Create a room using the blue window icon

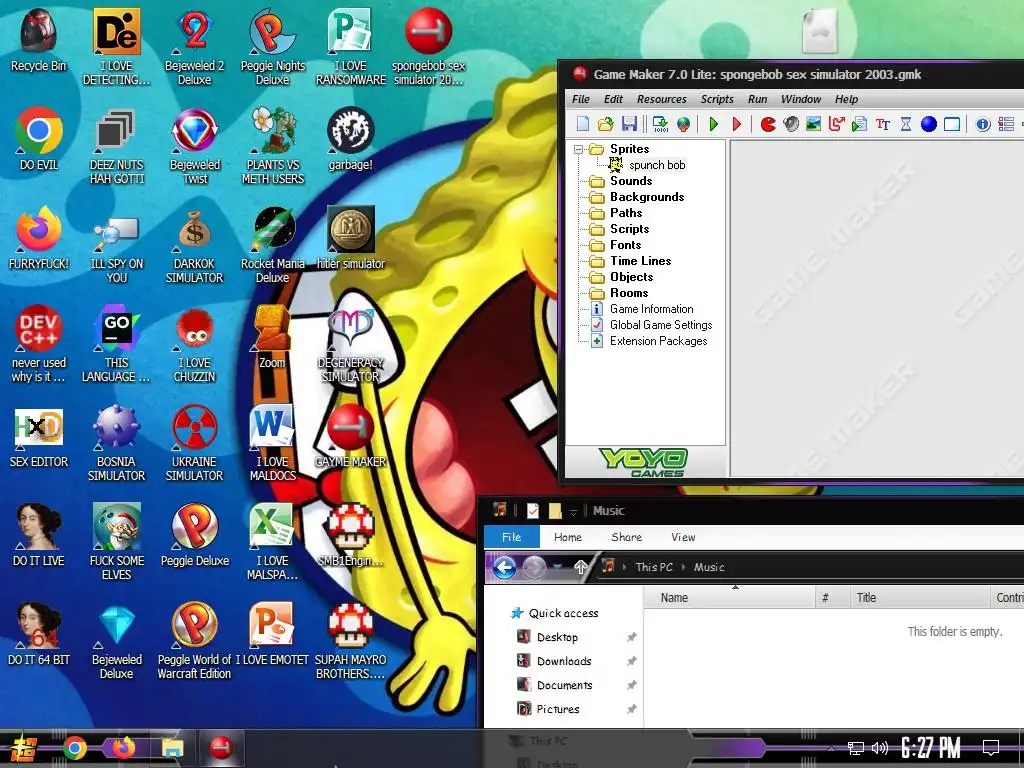pos(952,123)
